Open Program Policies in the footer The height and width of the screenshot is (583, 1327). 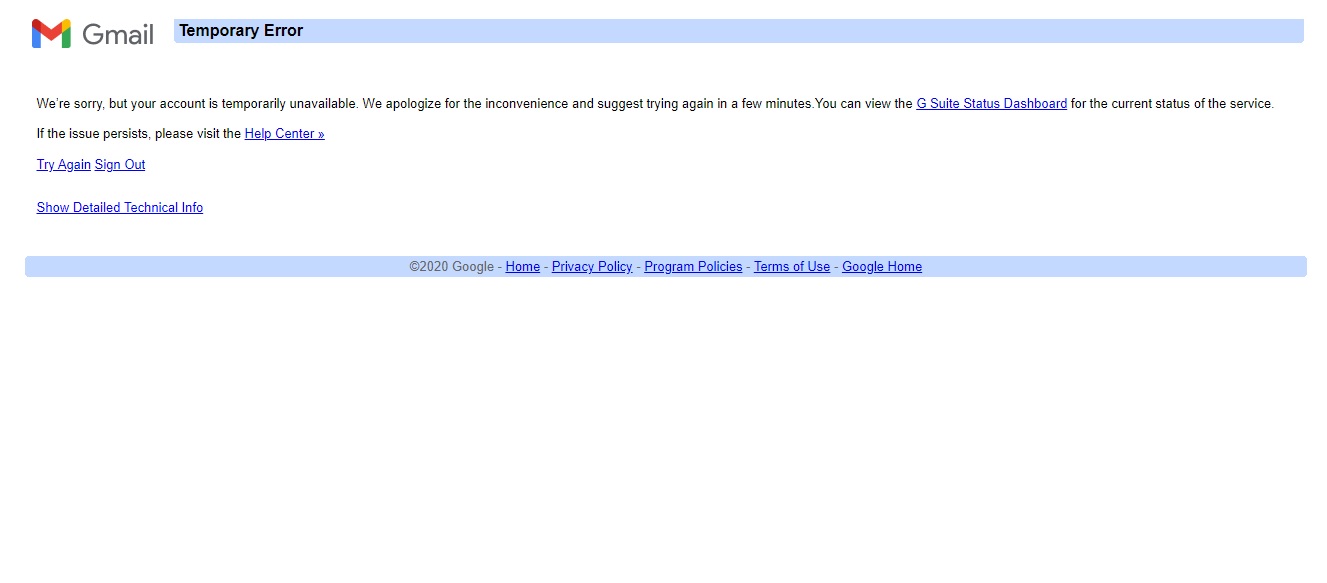pos(693,267)
